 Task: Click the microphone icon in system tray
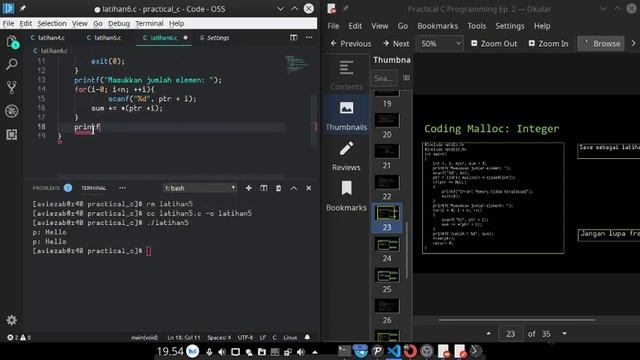(x=209, y=352)
